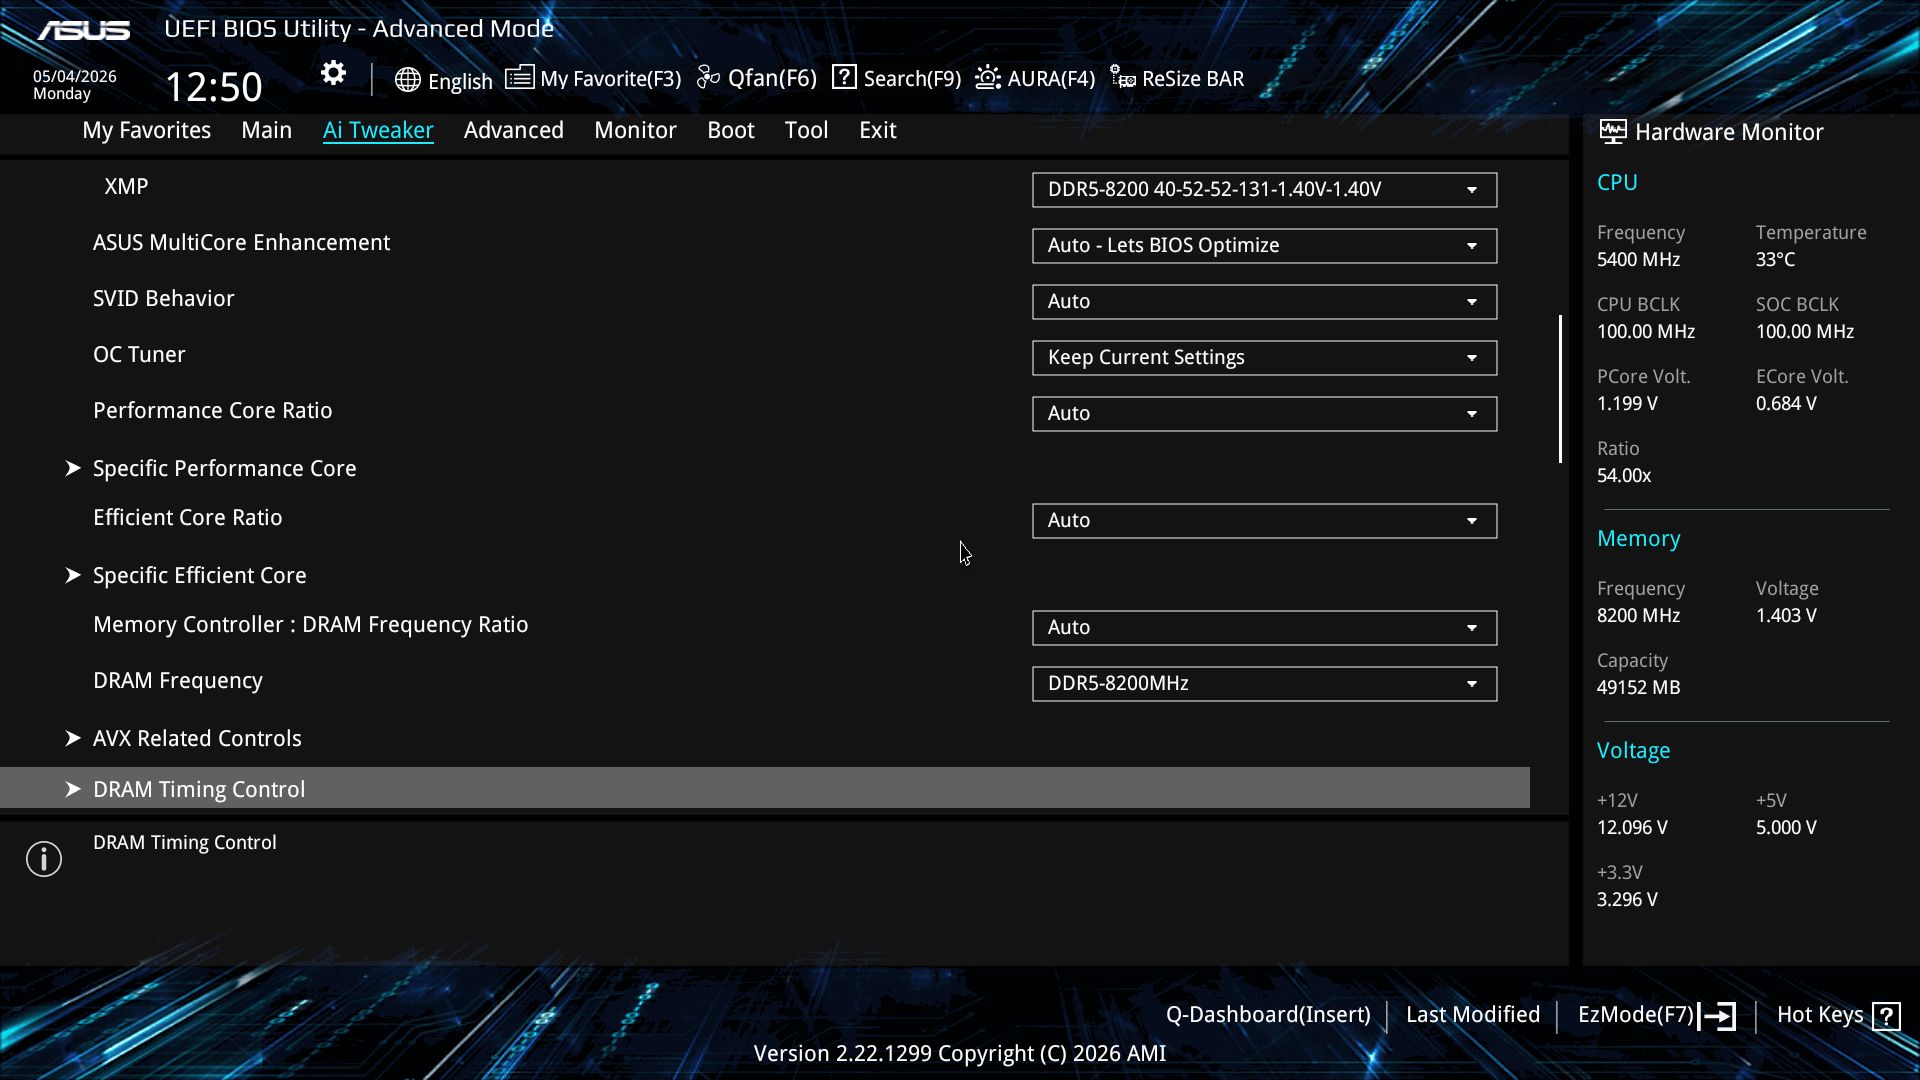Switch to My Favorites tab
This screenshot has width=1920, height=1080.
click(x=146, y=130)
